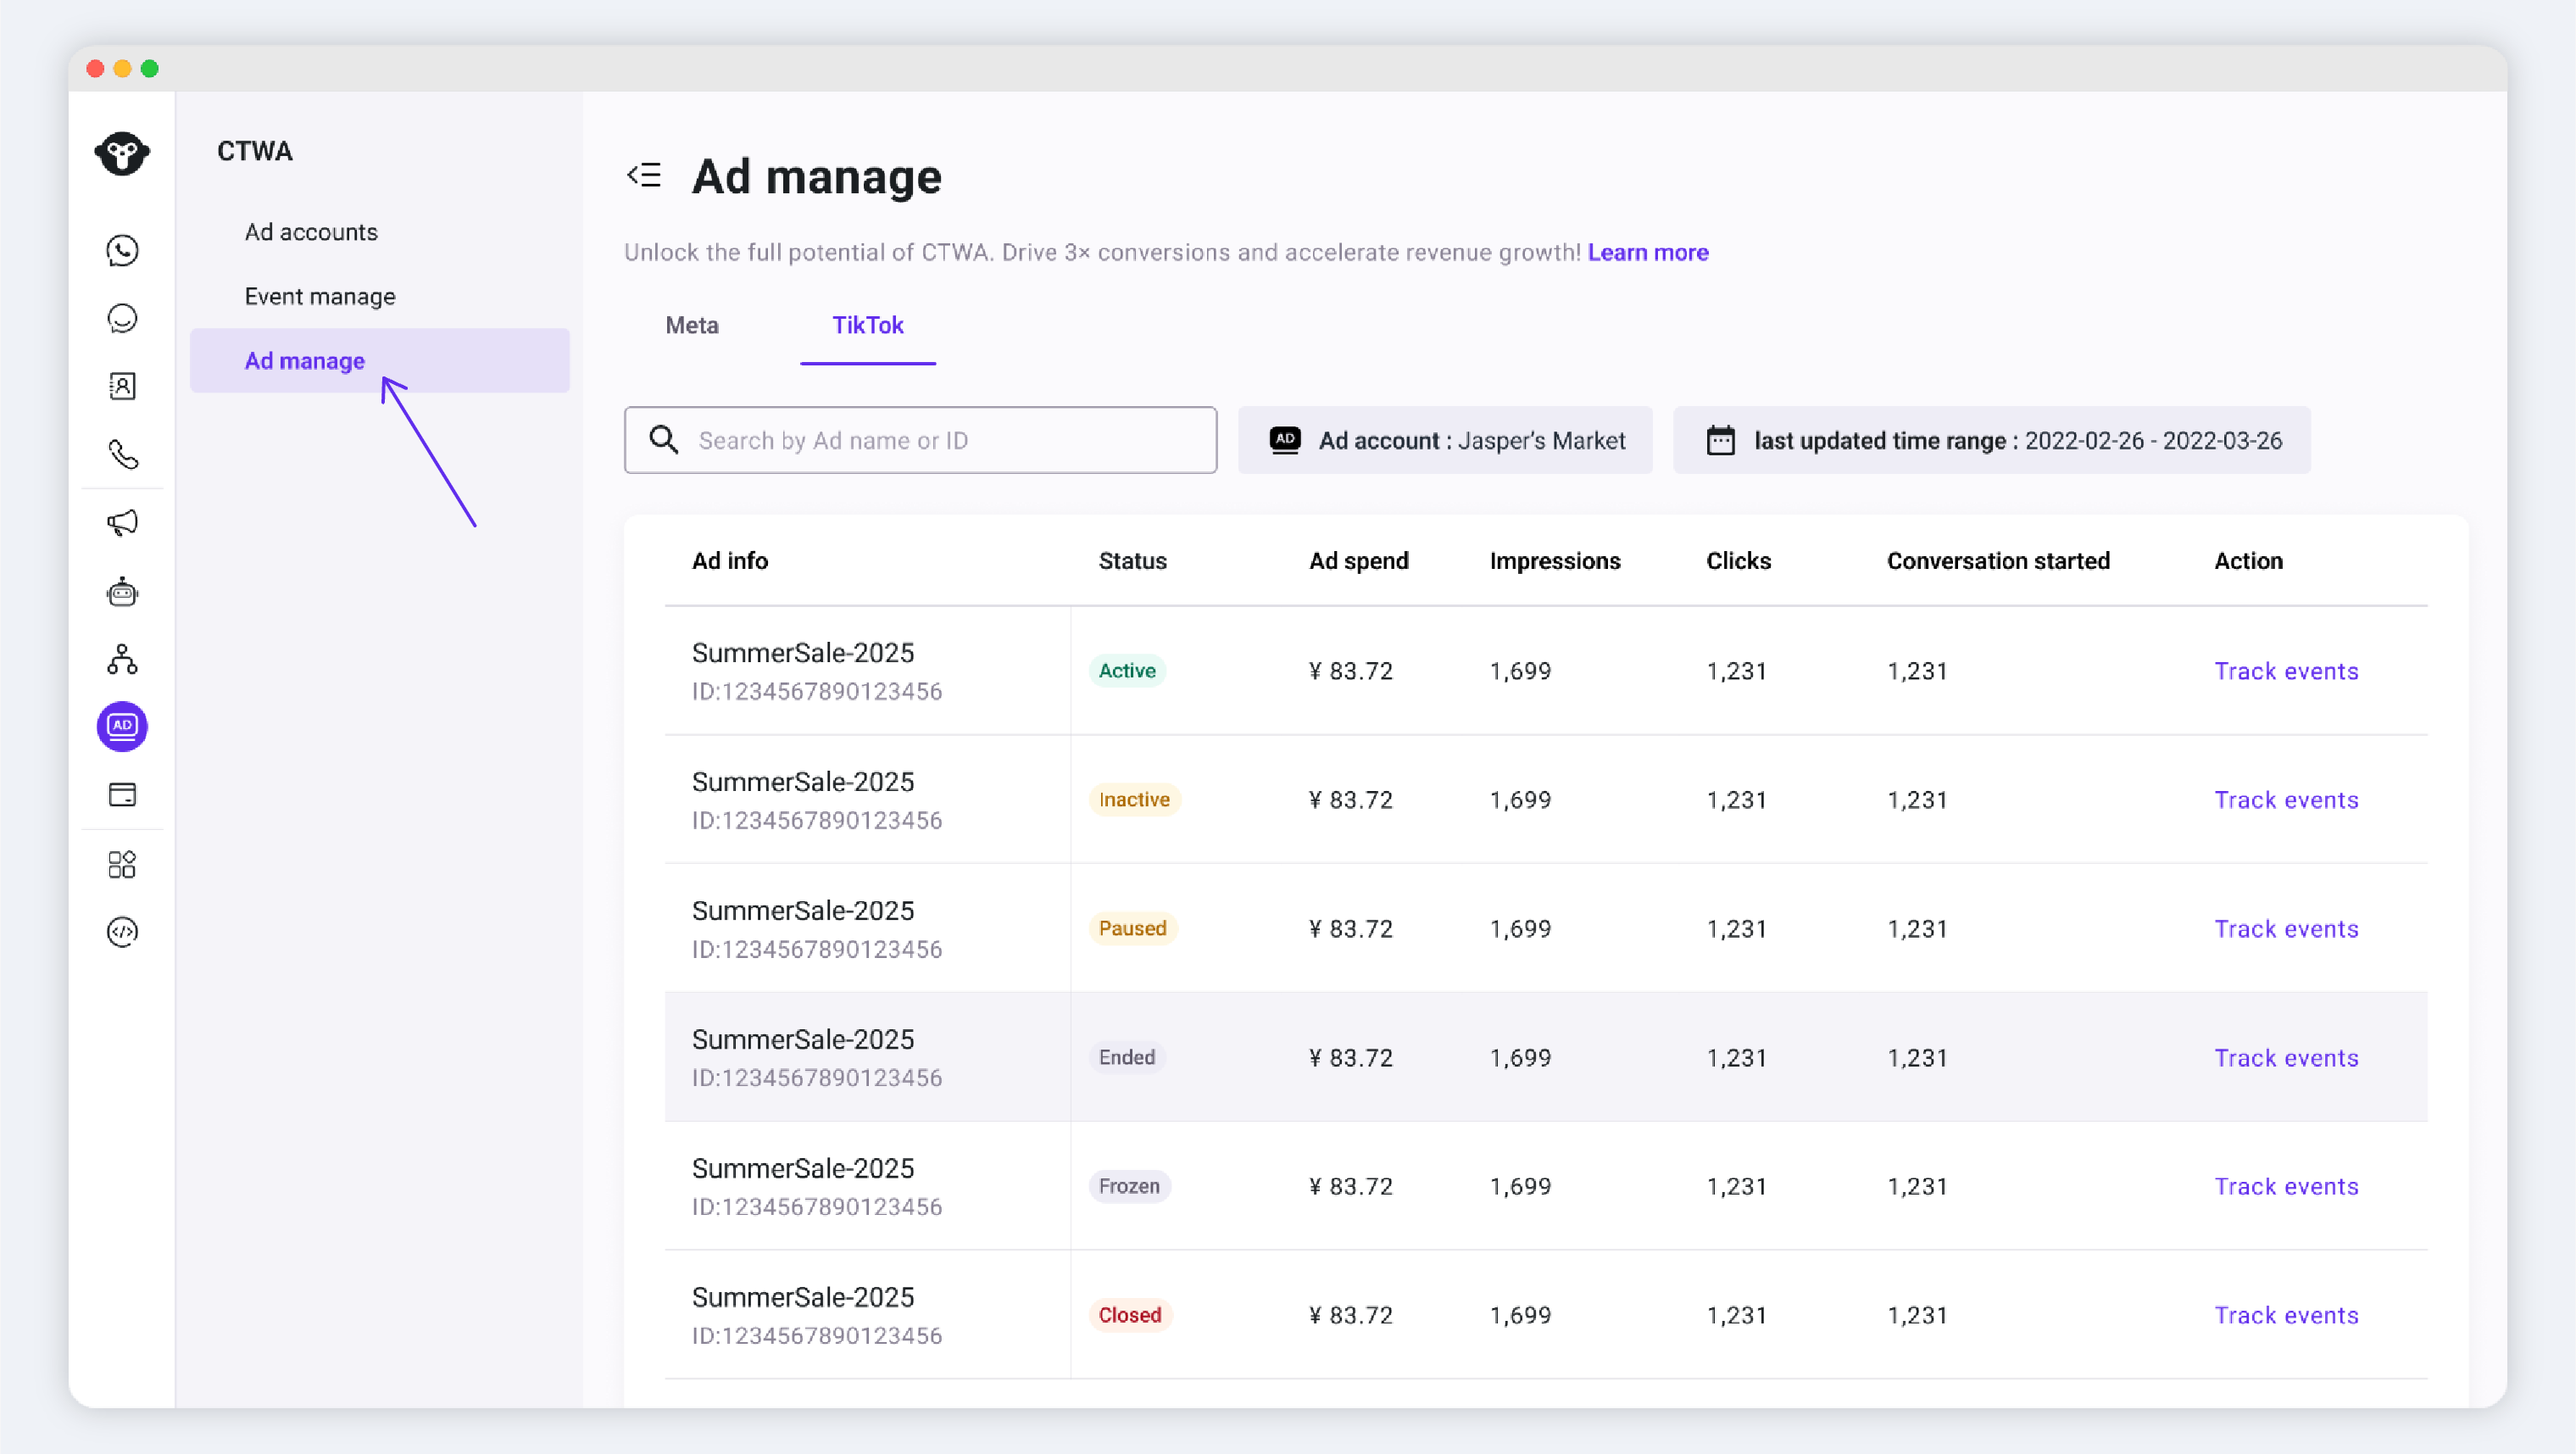Image resolution: width=2576 pixels, height=1454 pixels.
Task: Open the apps grid icon in sidebar
Action: pyautogui.click(x=122, y=864)
